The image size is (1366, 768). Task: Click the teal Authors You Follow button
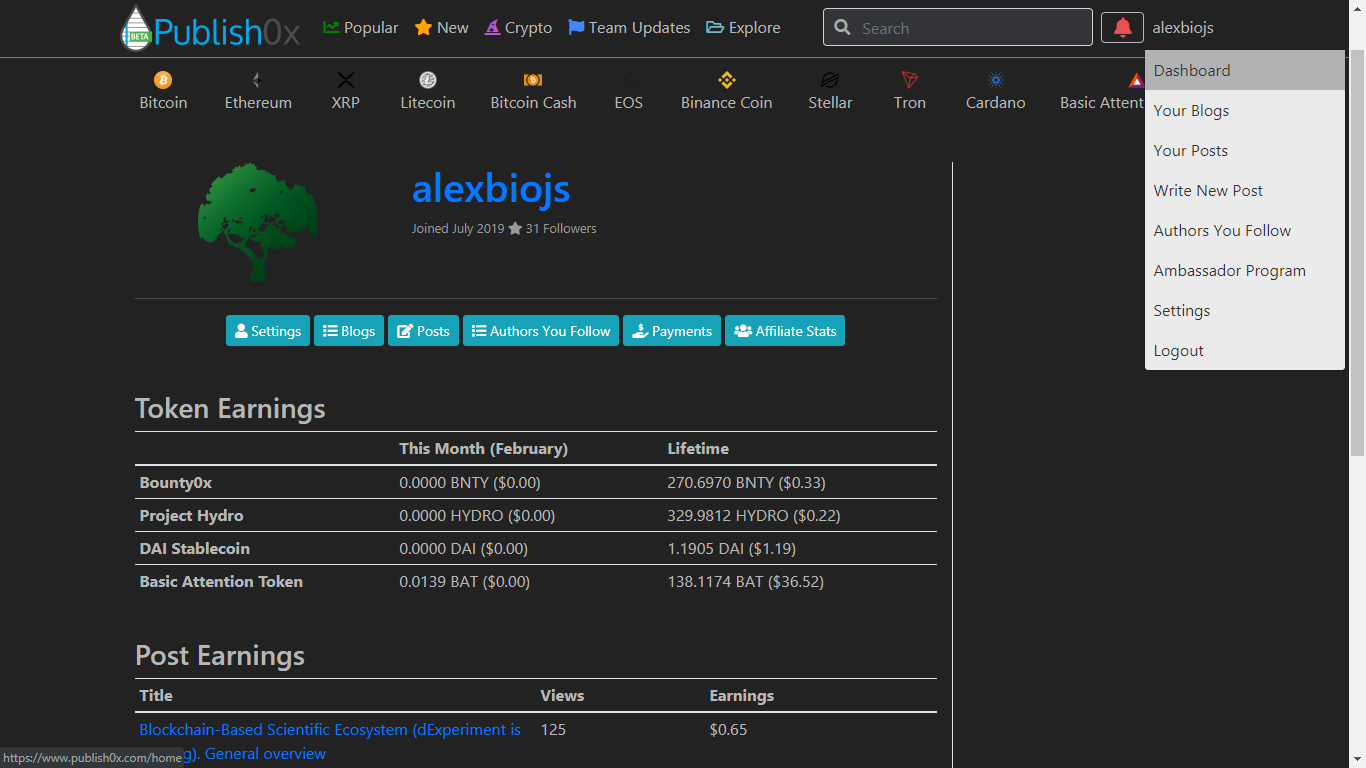pyautogui.click(x=541, y=331)
